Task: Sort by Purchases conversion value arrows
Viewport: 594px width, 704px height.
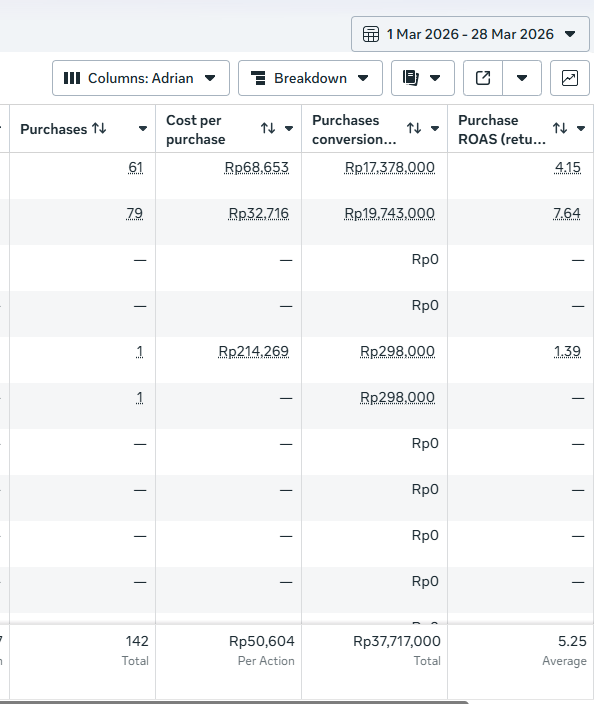Action: 414,128
